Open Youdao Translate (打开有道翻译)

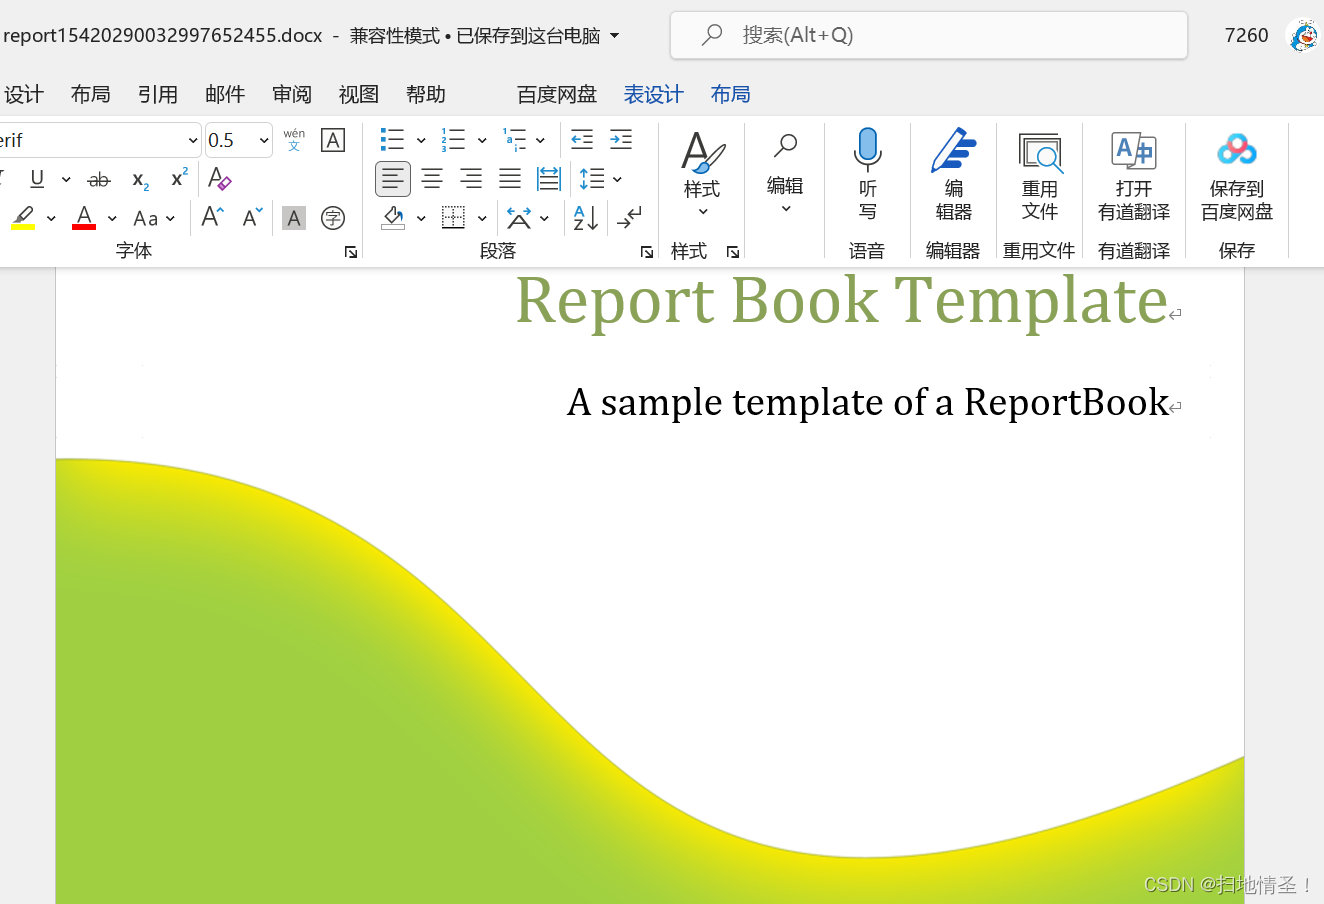(x=1134, y=176)
